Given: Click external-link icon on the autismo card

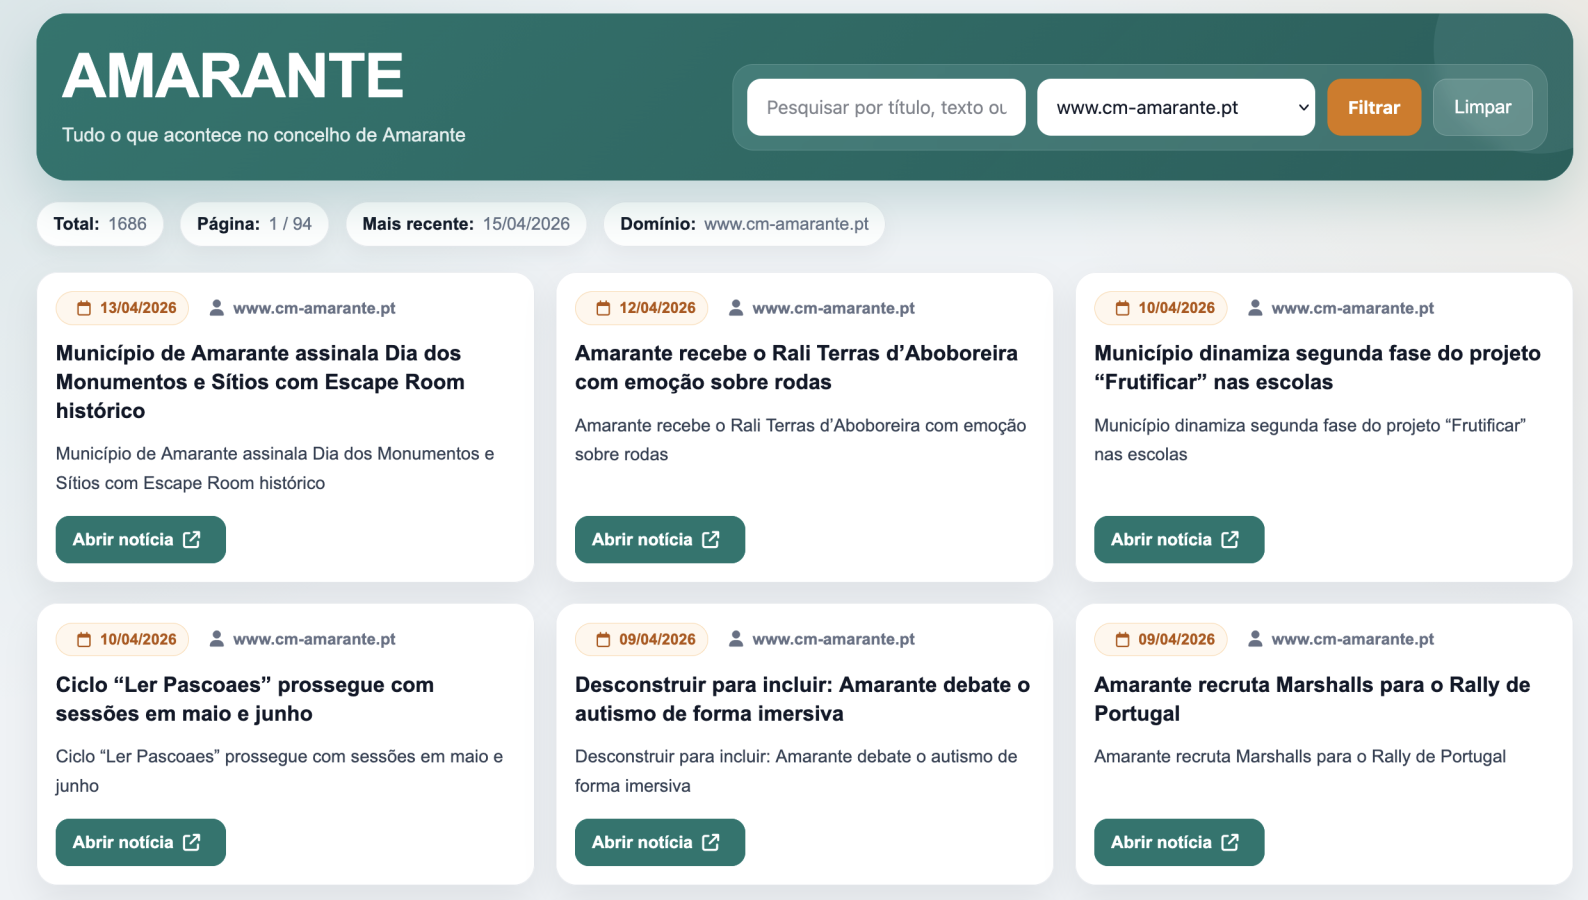Looking at the screenshot, I should pyautogui.click(x=711, y=843).
